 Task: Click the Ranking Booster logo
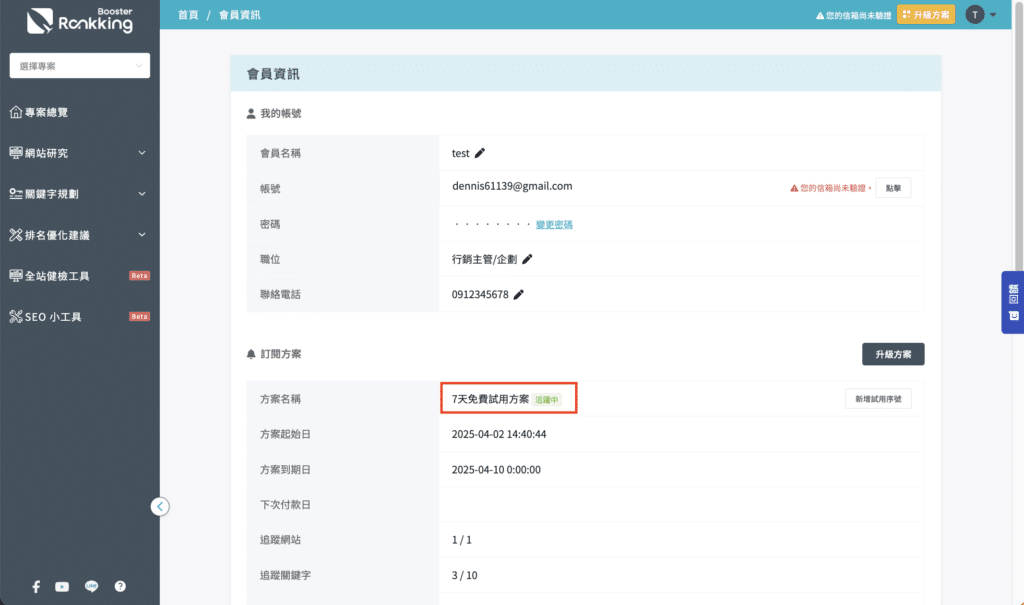click(80, 20)
